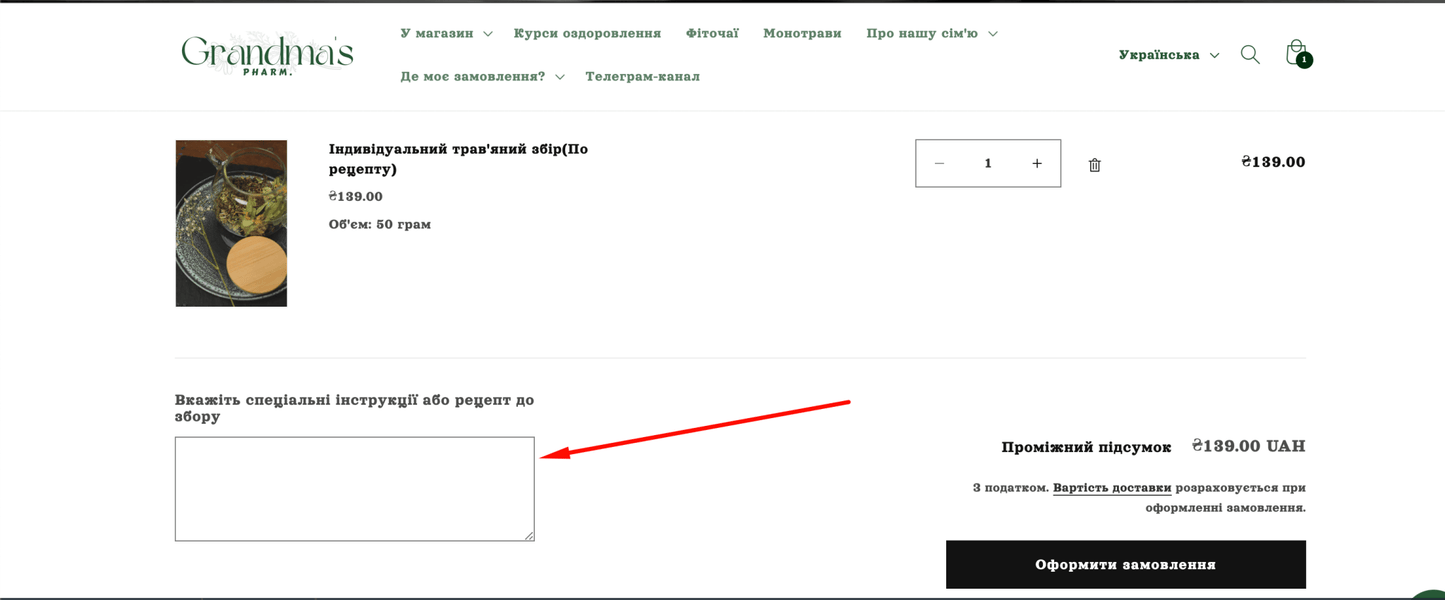Screen dimensions: 1445x600
Task: Go to "Курси оздоровлення" page
Action: point(587,34)
